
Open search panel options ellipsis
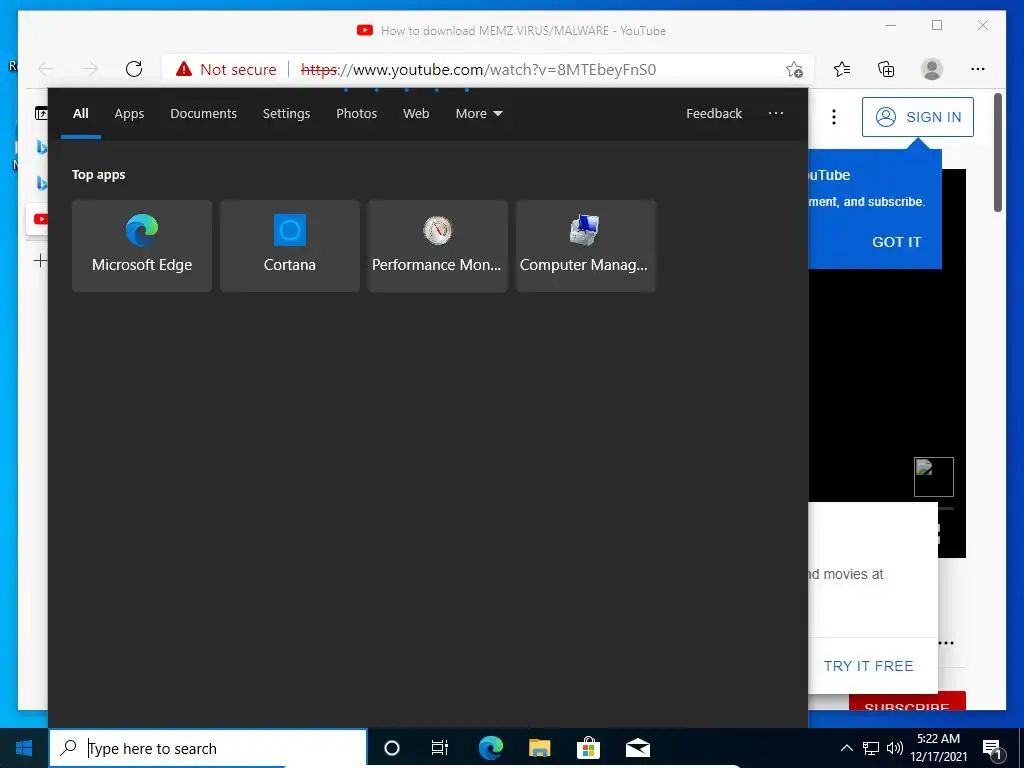(775, 114)
